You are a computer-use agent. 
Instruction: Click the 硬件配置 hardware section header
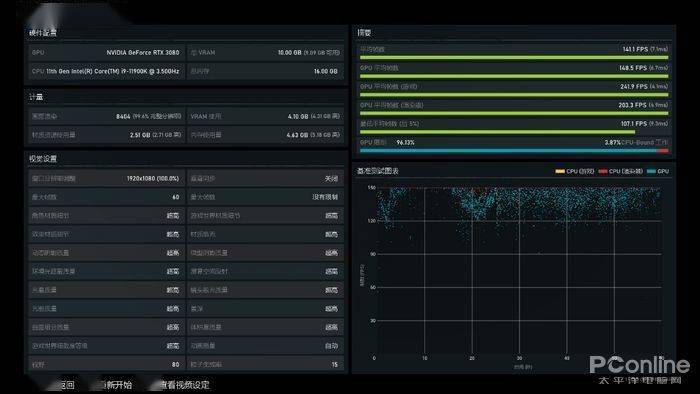(43, 33)
